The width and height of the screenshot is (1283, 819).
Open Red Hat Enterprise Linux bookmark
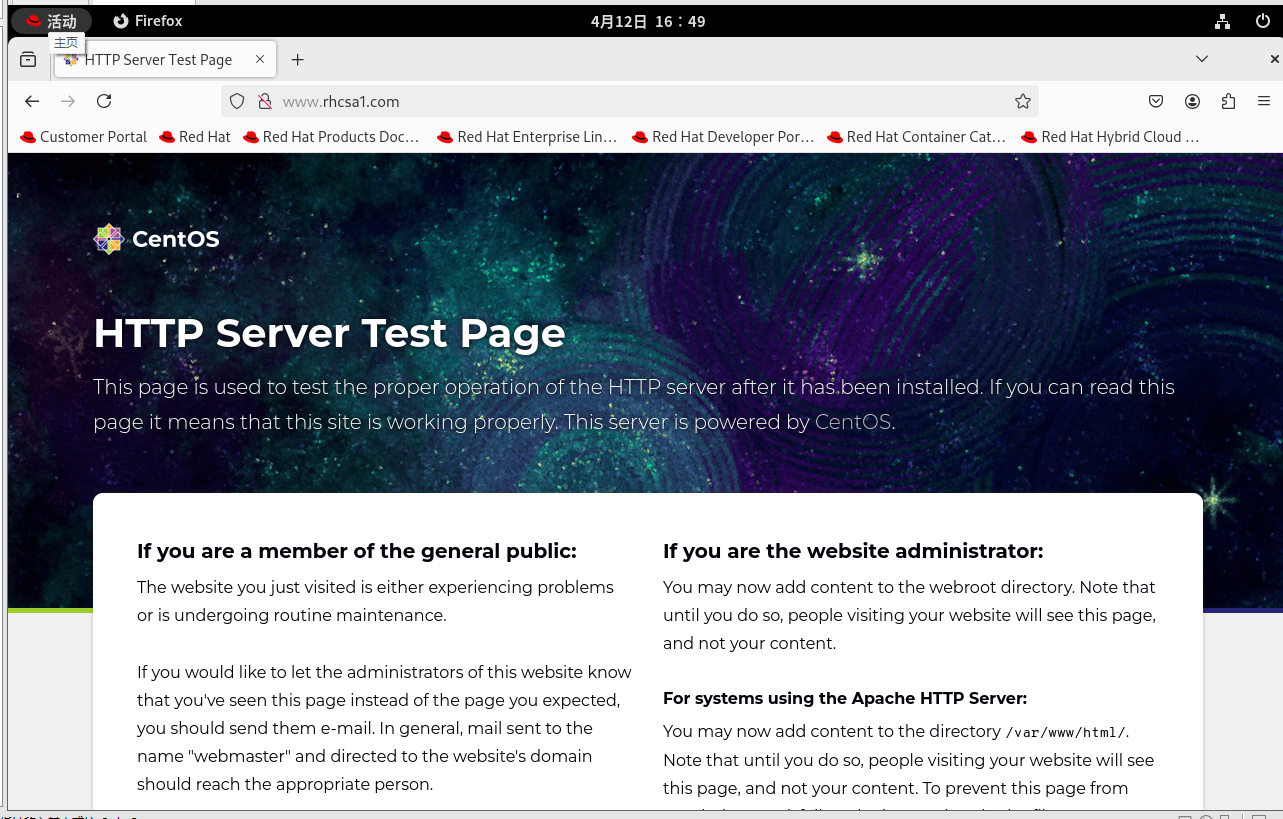[527, 137]
